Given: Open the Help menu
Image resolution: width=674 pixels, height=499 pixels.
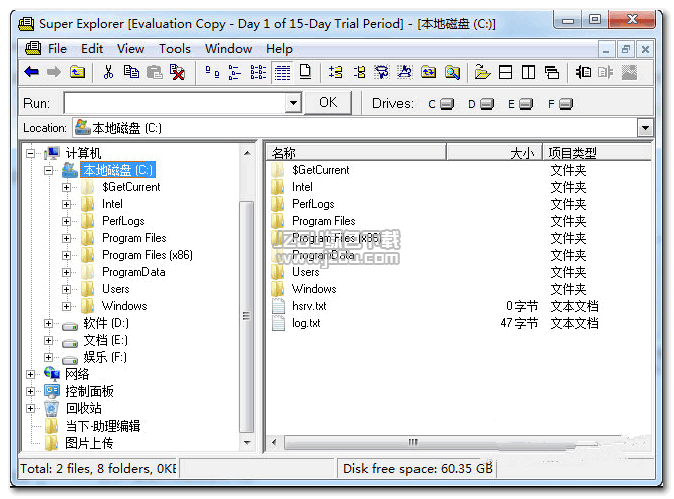Looking at the screenshot, I should coord(279,49).
